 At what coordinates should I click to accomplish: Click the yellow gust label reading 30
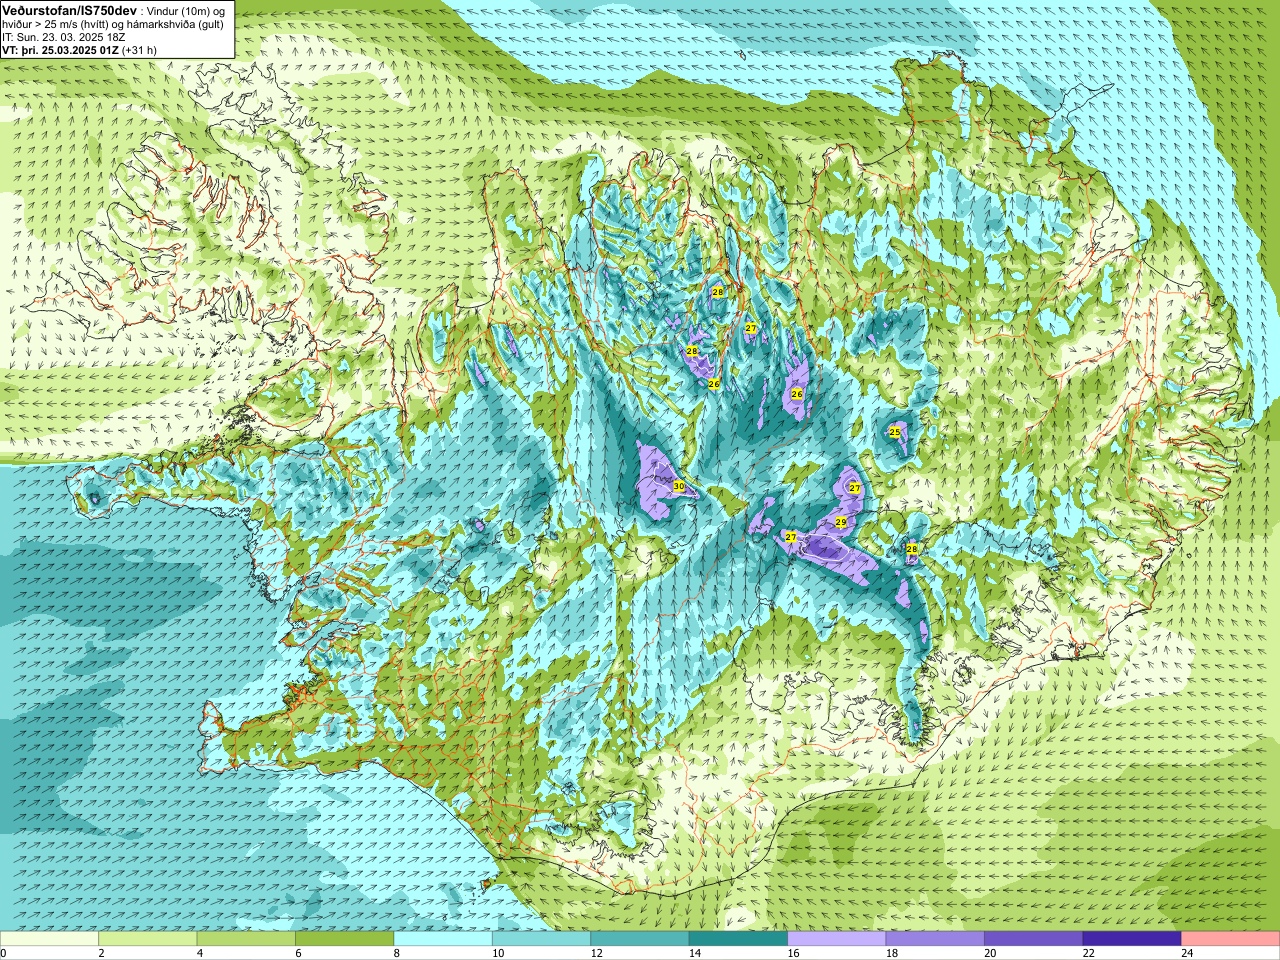coord(679,486)
